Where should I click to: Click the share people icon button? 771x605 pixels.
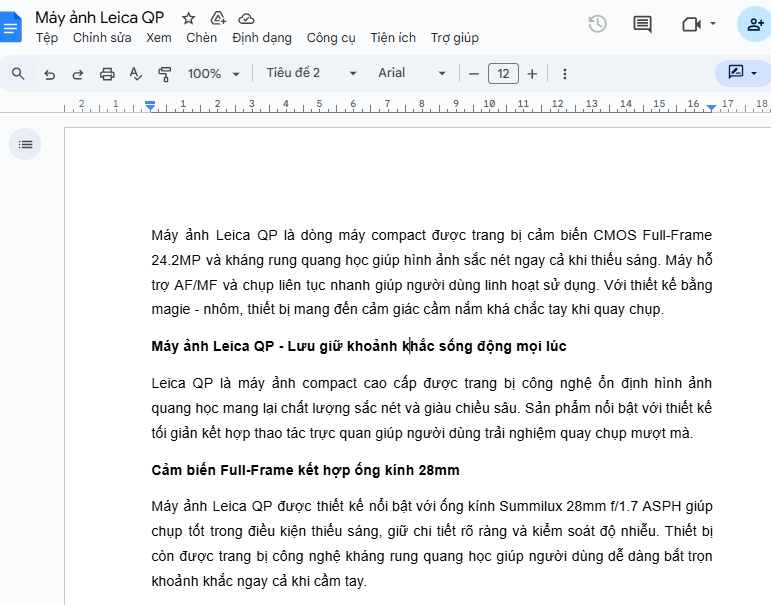(x=755, y=24)
